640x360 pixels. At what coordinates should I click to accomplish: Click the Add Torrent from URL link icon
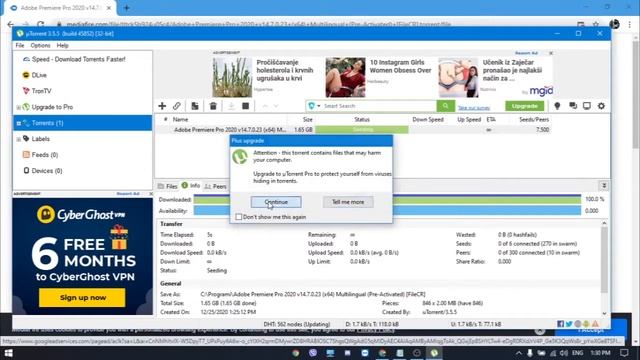click(176, 106)
